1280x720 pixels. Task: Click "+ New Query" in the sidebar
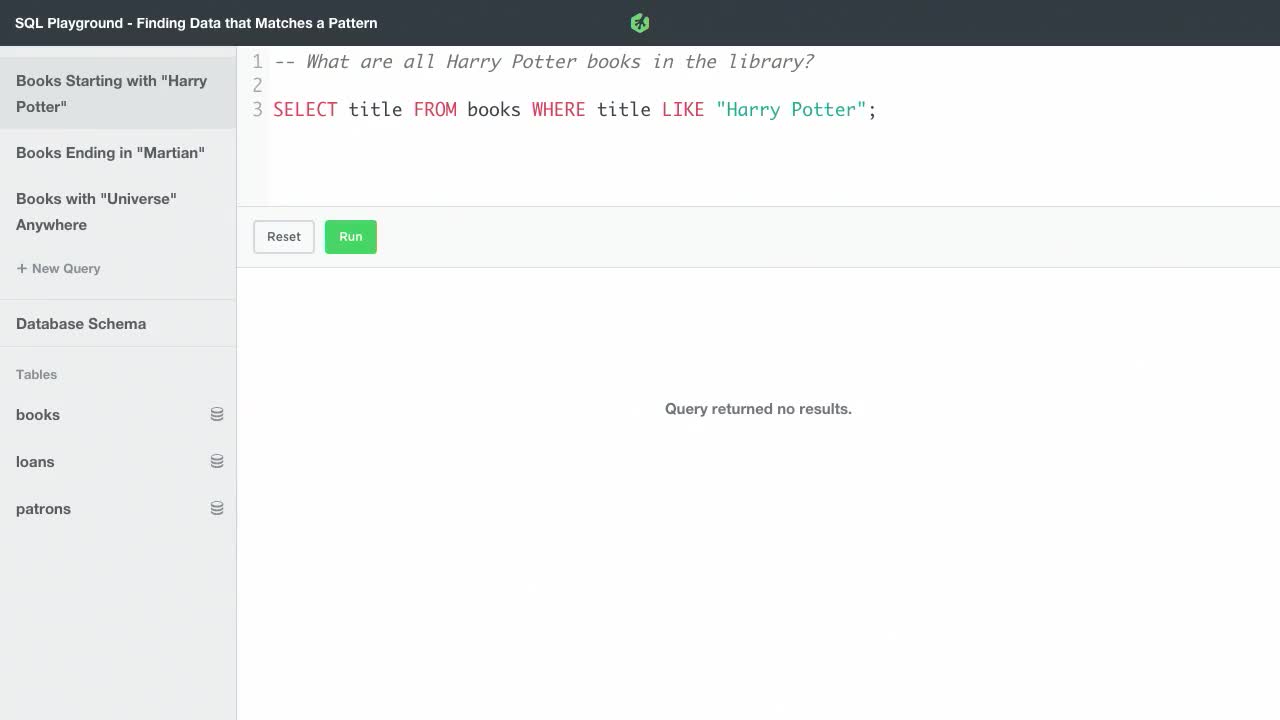click(57, 268)
